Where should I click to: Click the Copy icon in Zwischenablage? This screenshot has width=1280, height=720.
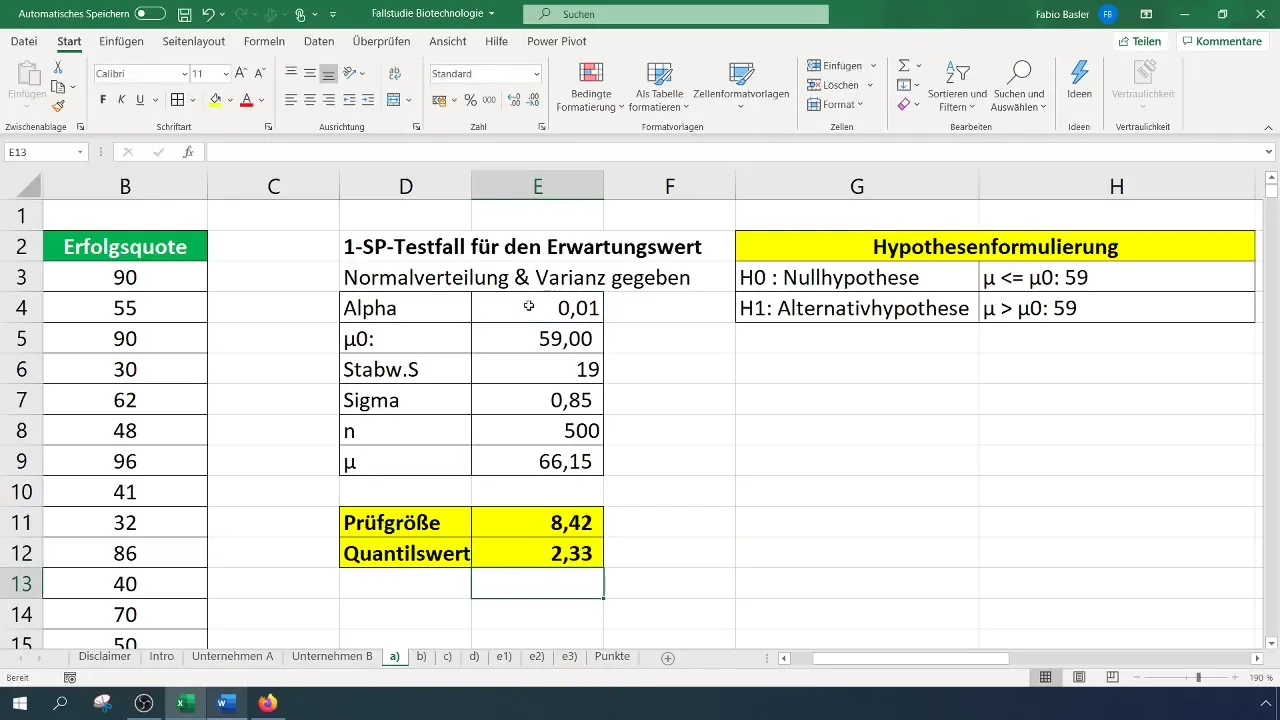(57, 87)
